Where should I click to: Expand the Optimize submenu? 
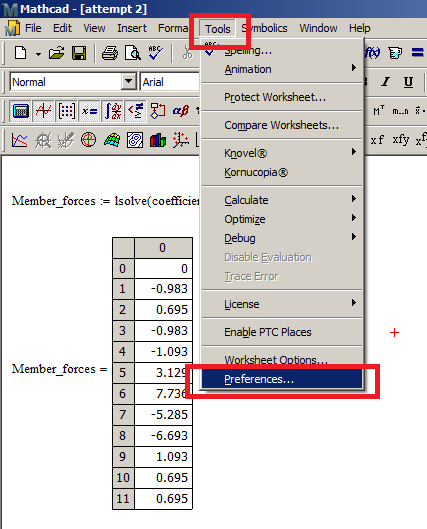(282, 219)
